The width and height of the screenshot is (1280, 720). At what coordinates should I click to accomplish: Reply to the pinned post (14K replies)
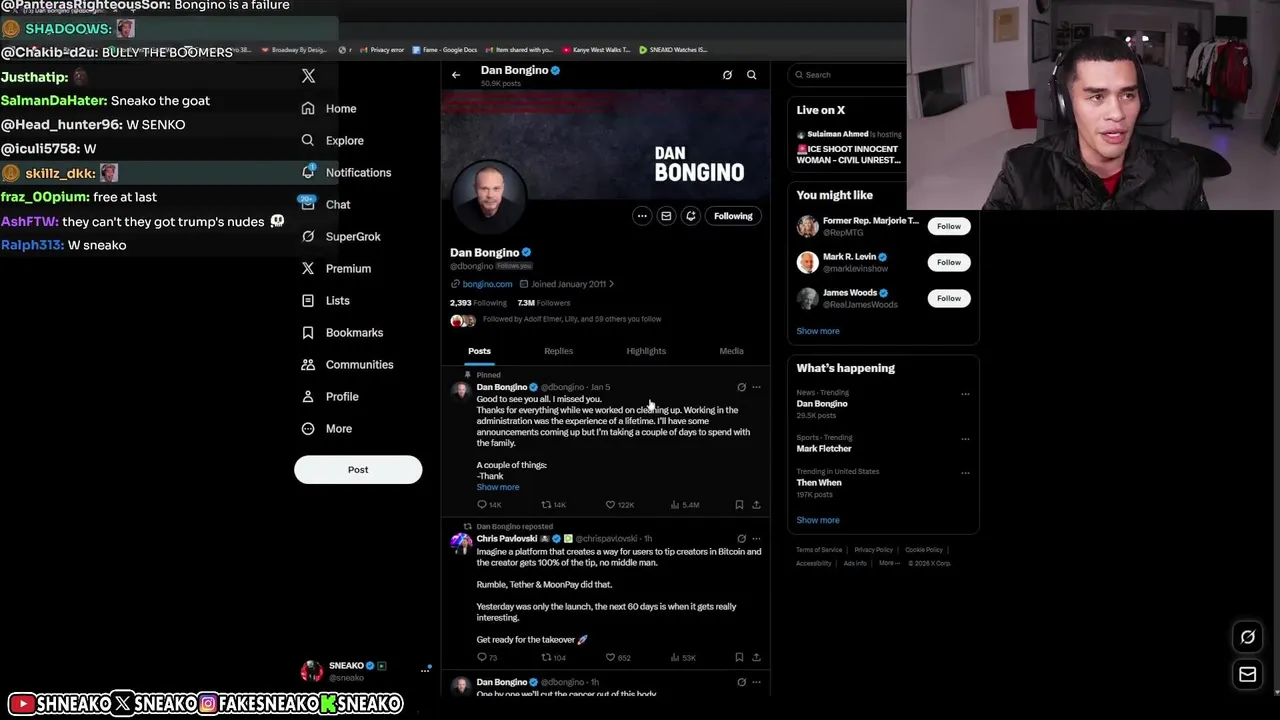pos(489,505)
